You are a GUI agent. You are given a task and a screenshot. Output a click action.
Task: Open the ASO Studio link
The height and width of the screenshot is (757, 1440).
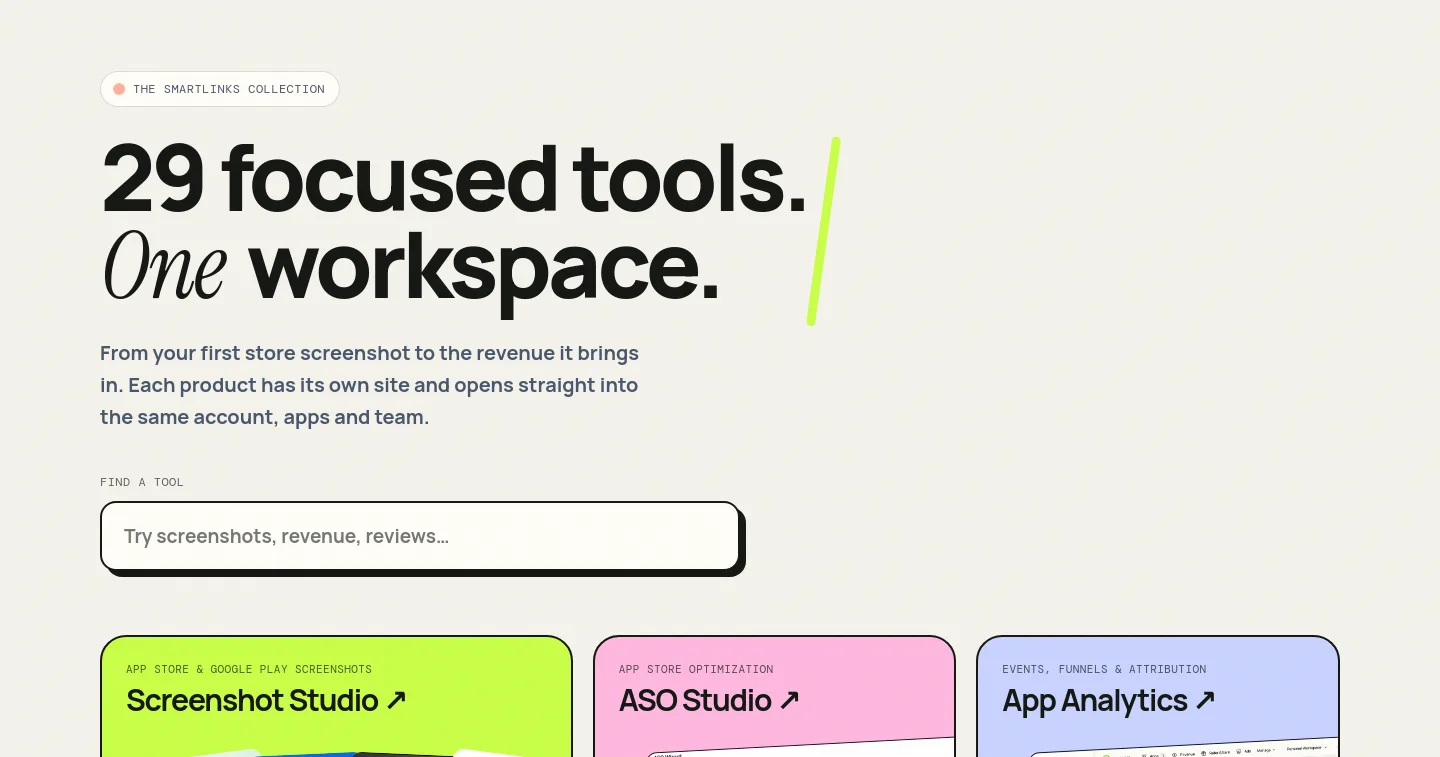(x=710, y=700)
